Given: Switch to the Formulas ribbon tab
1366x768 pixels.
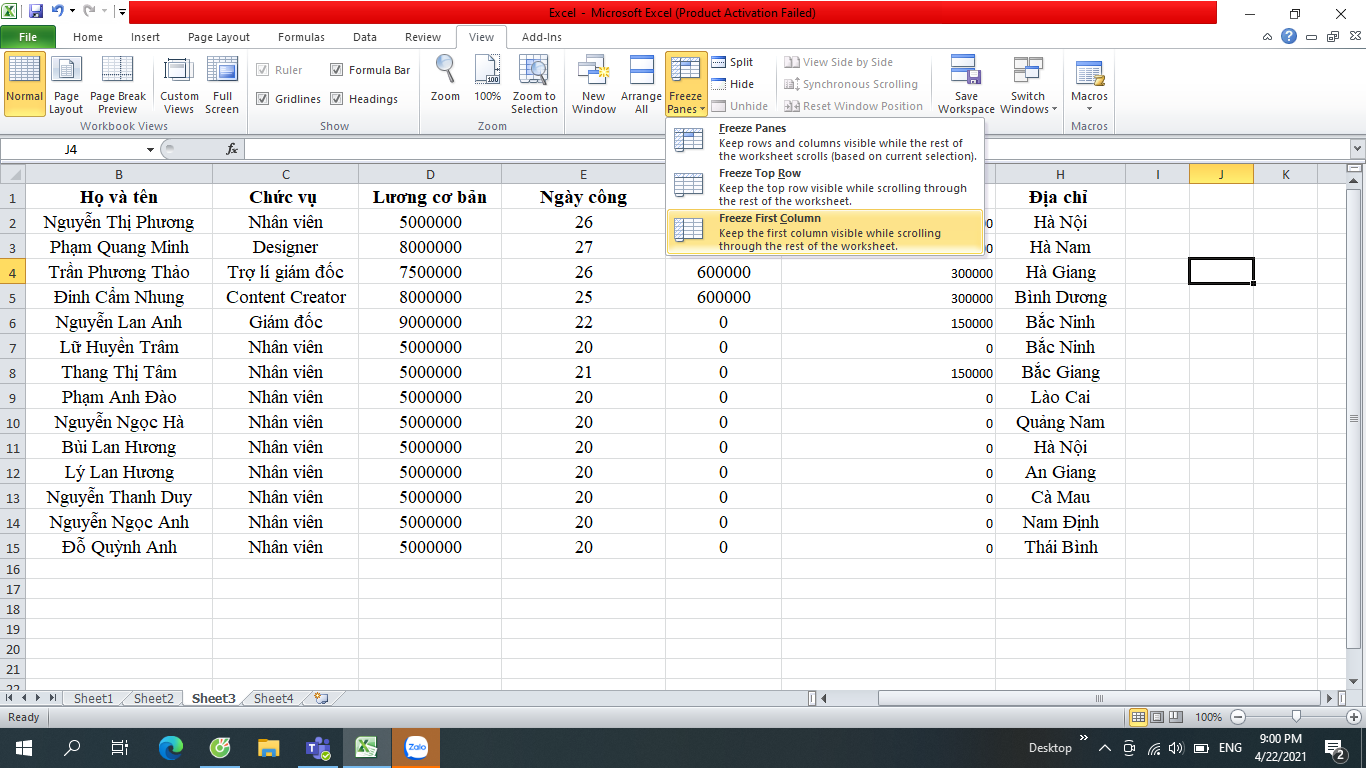Looking at the screenshot, I should click(x=301, y=37).
